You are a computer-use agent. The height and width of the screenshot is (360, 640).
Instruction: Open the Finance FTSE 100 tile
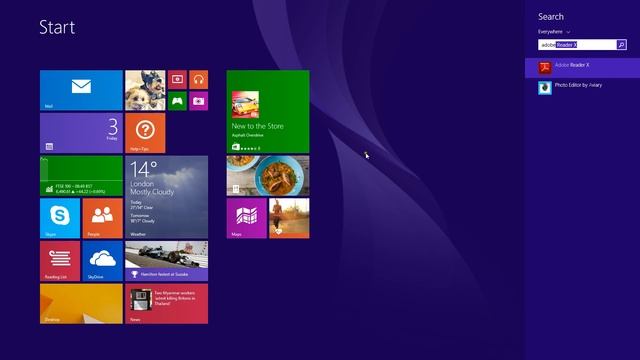click(81, 176)
